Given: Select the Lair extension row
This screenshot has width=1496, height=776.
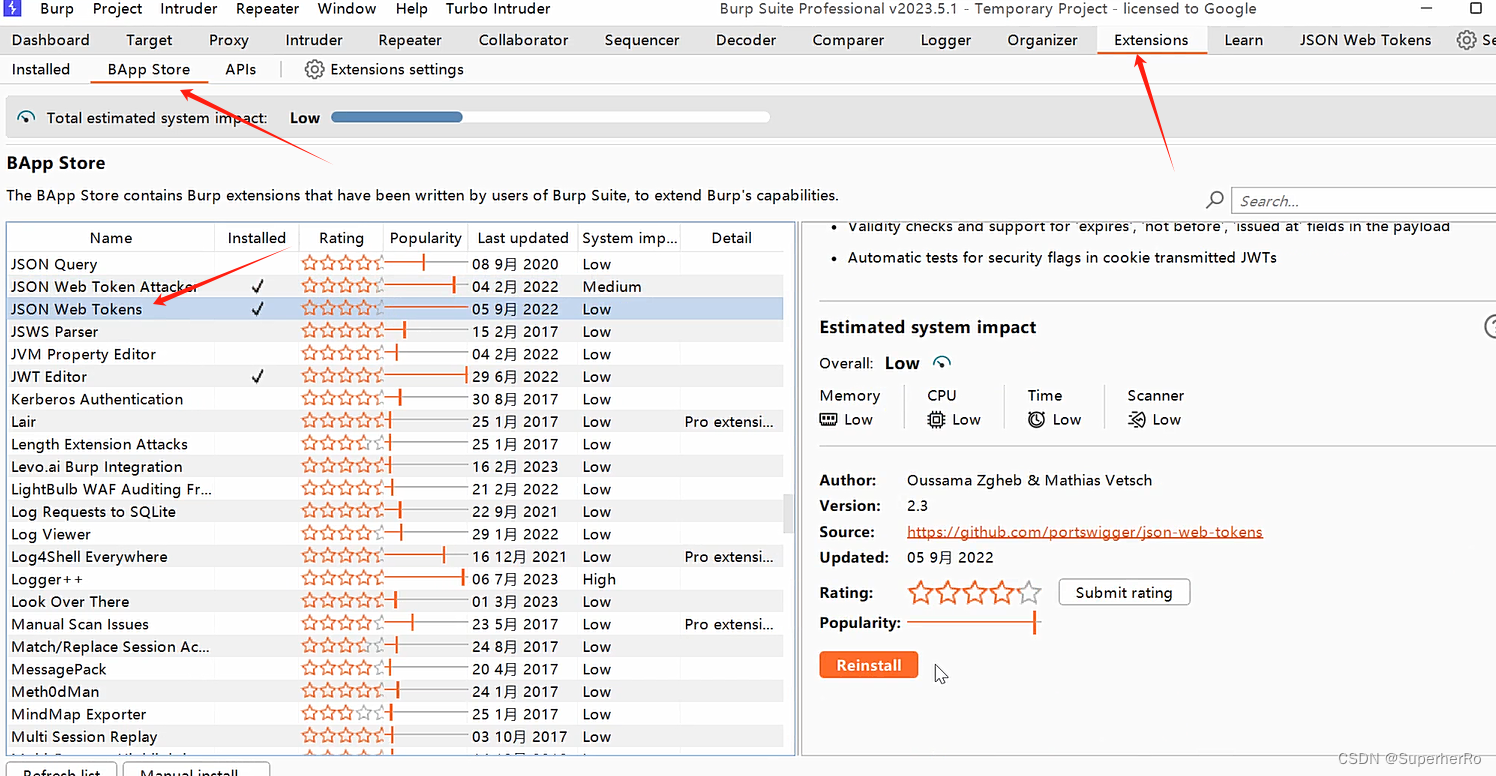Looking at the screenshot, I should [395, 421].
